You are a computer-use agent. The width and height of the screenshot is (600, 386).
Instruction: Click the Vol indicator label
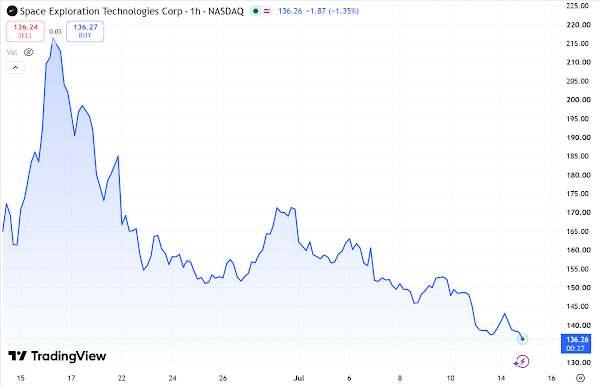12,52
